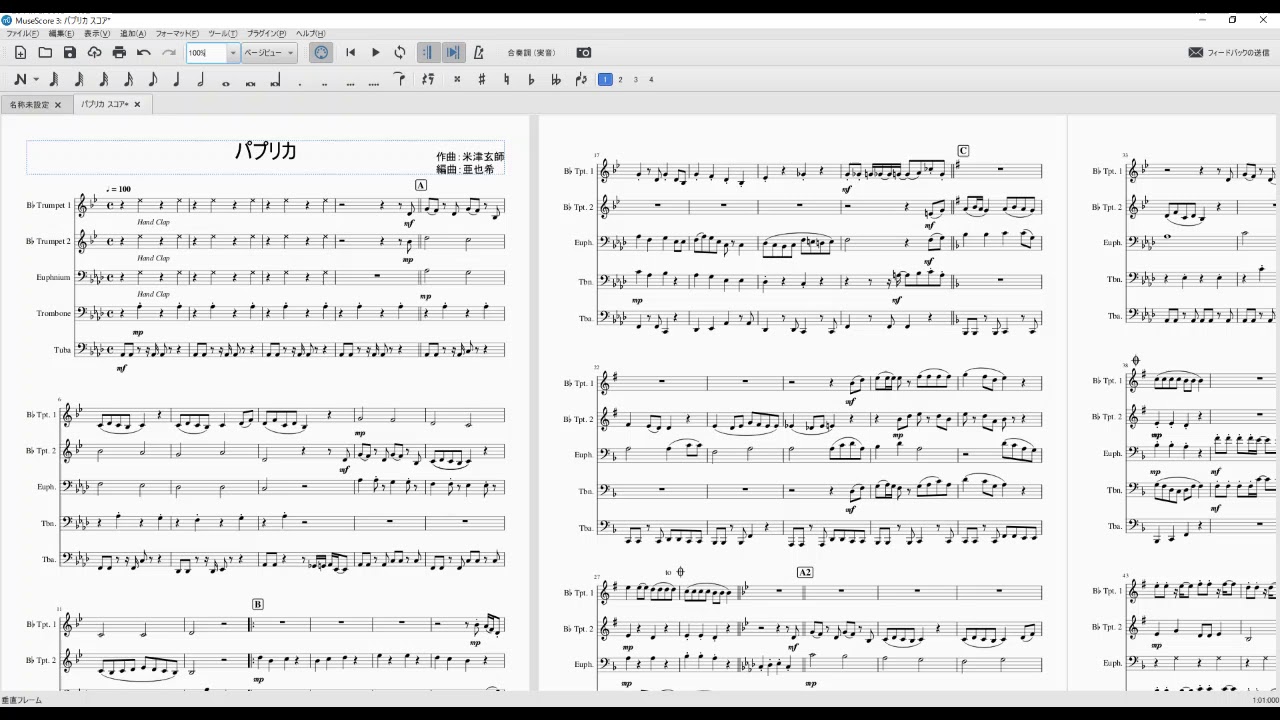This screenshot has height=720, width=1280.
Task: Open the ツール menu
Action: pos(223,34)
